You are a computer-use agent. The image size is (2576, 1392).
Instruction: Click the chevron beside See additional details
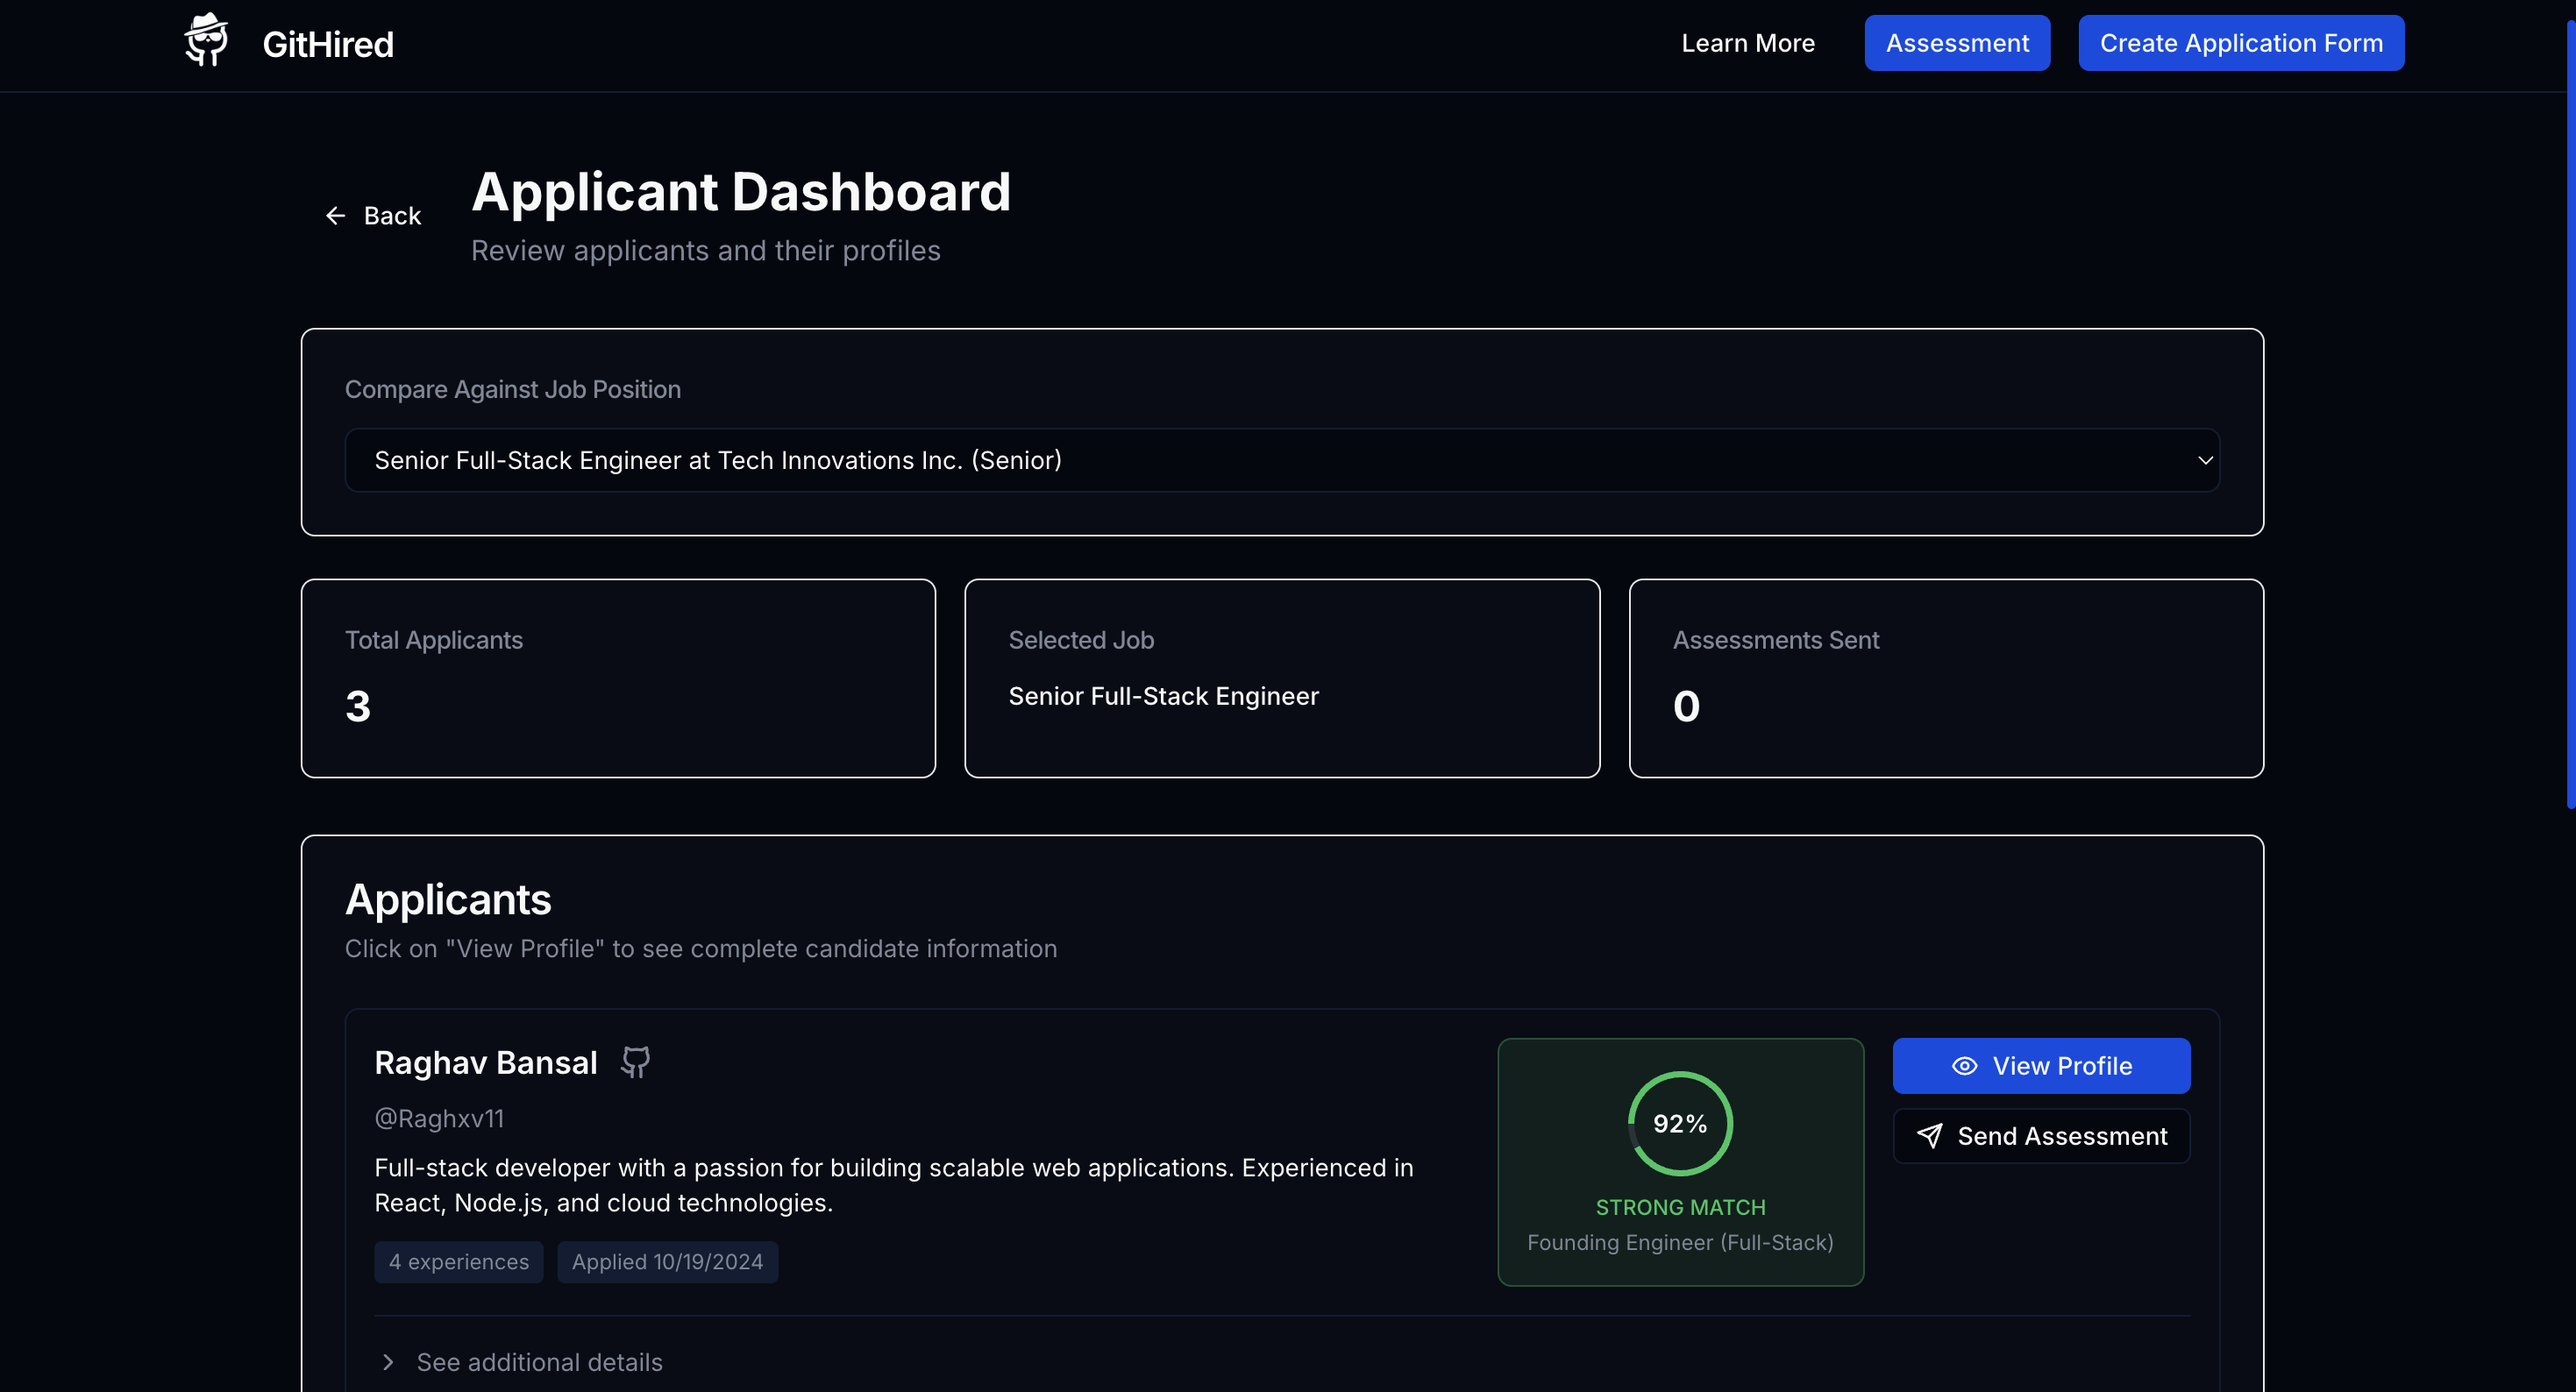point(388,1362)
